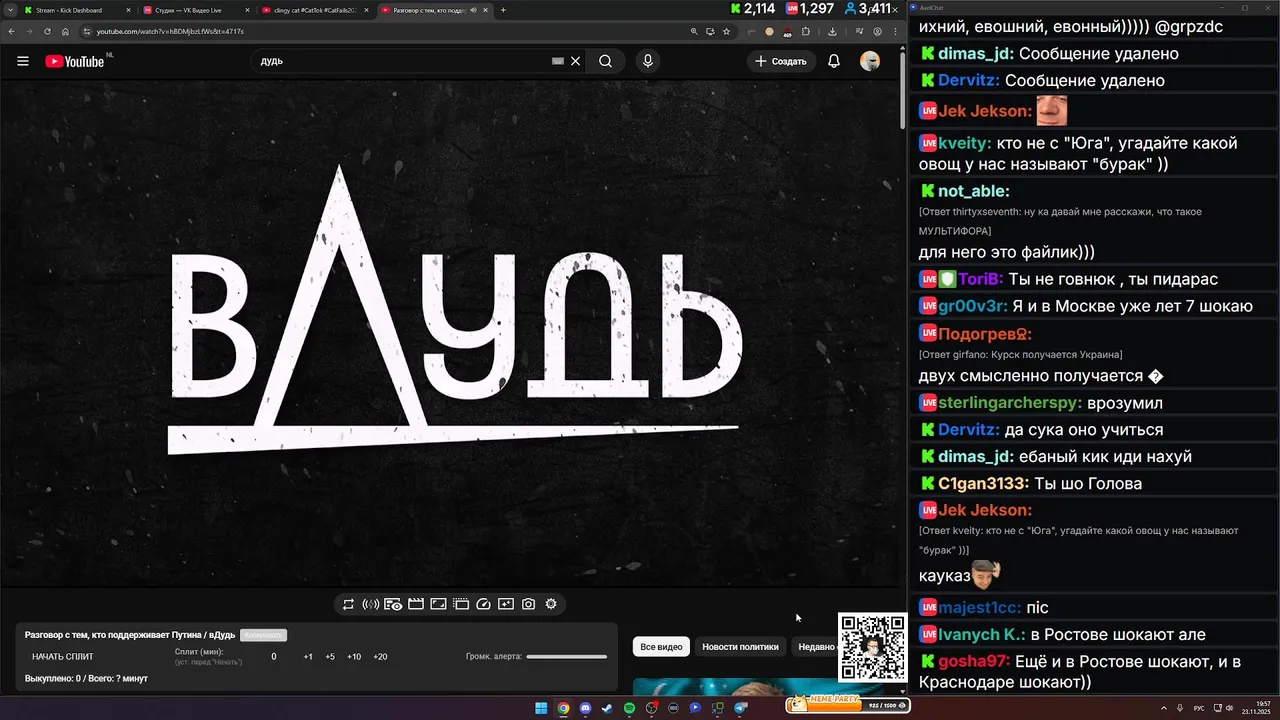Open Steam from the taskbar
The width and height of the screenshot is (1280, 720).
607,708
